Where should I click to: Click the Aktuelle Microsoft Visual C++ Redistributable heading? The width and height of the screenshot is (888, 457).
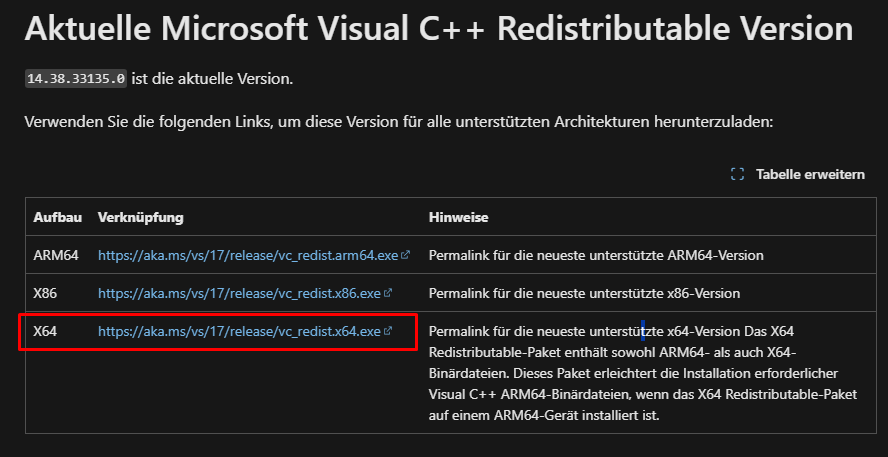(439, 29)
